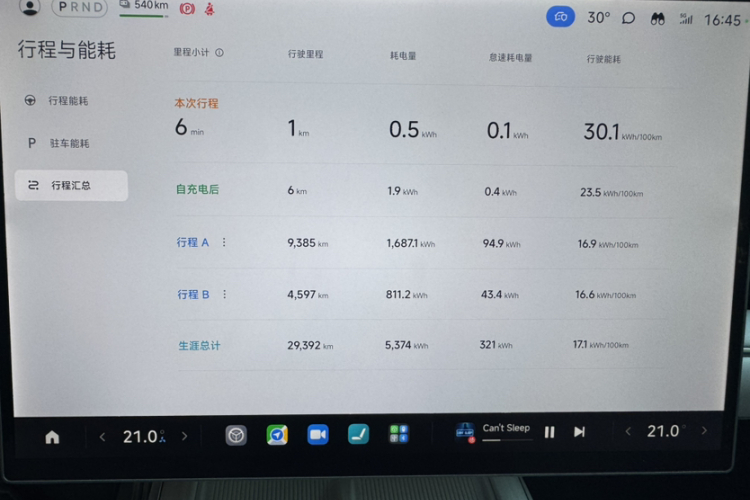This screenshot has width=750, height=500.
Task: Tap the blue car status button
Action: click(x=561, y=17)
